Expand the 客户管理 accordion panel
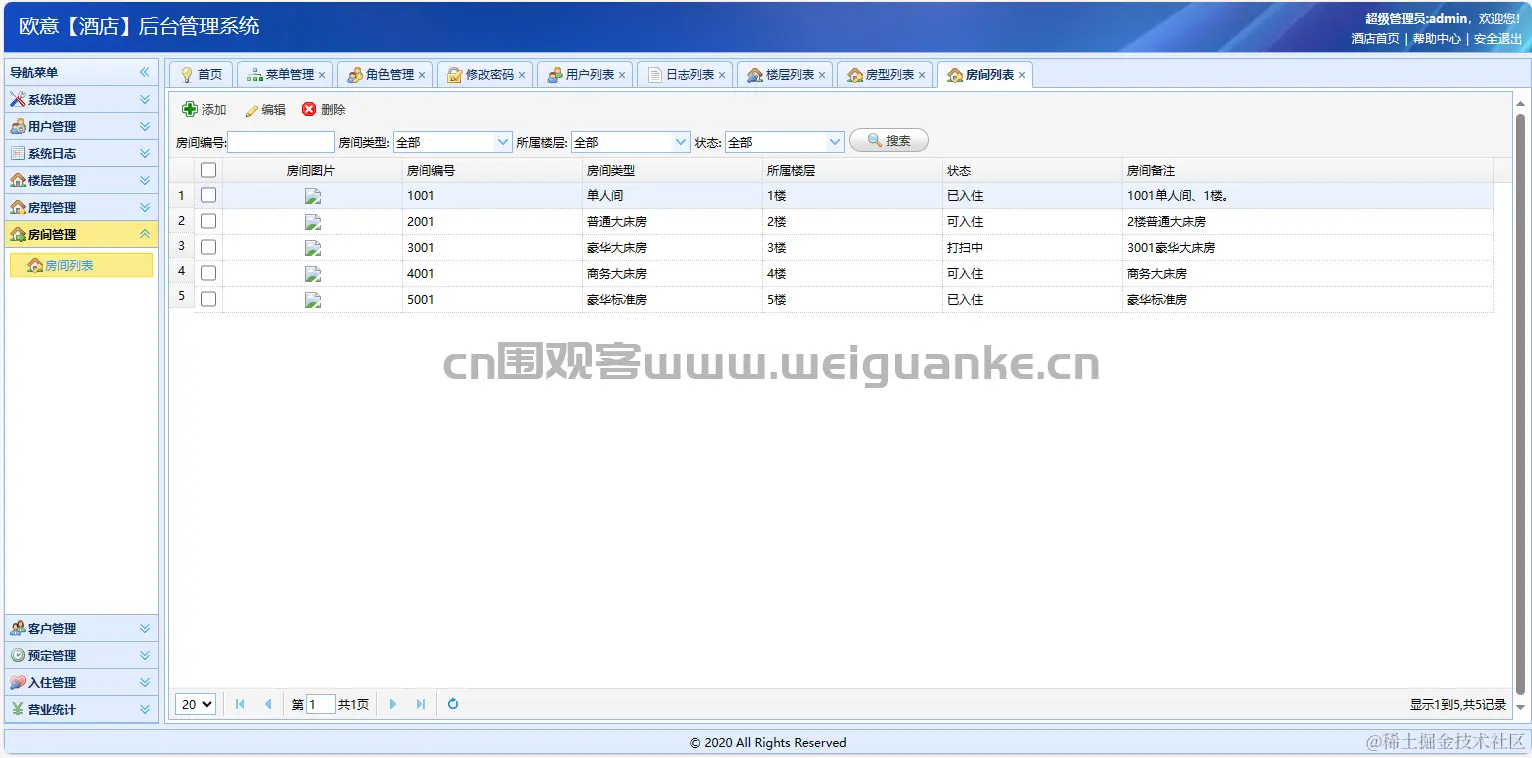Viewport: 1532px width, 758px height. click(81, 628)
